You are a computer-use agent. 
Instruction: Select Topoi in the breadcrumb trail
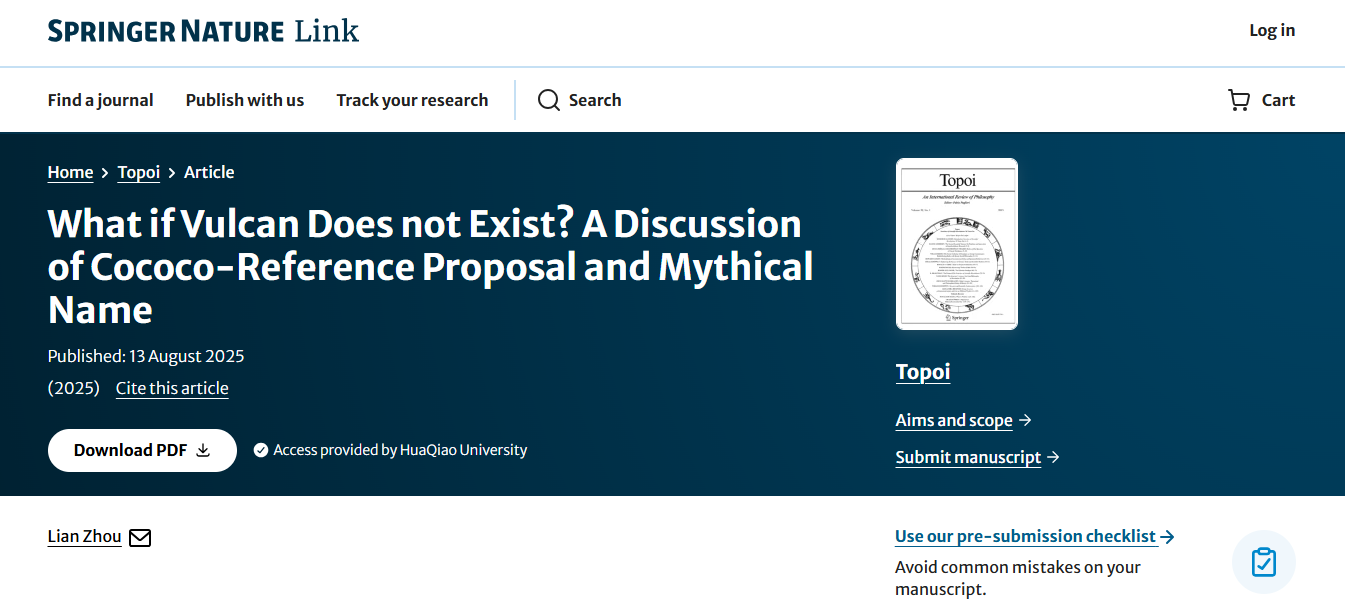[138, 172]
